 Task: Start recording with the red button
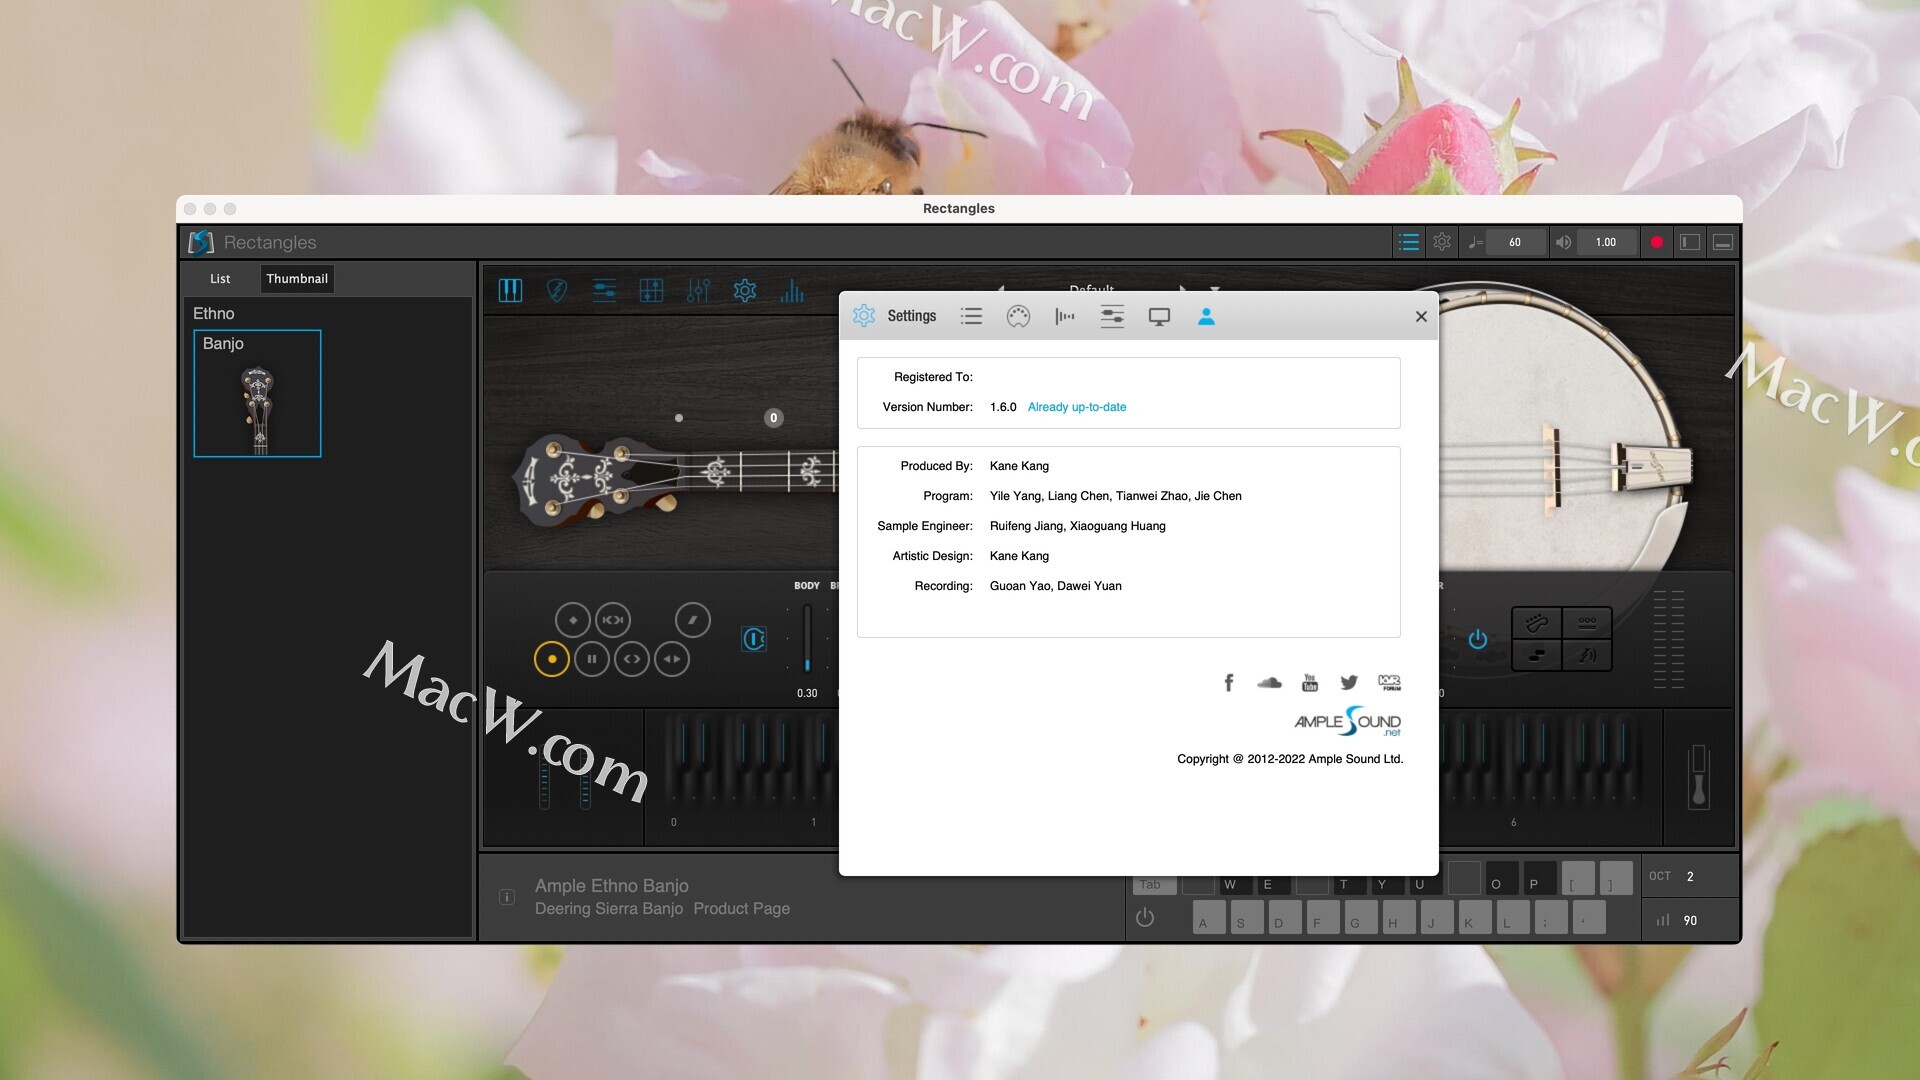coord(1656,242)
